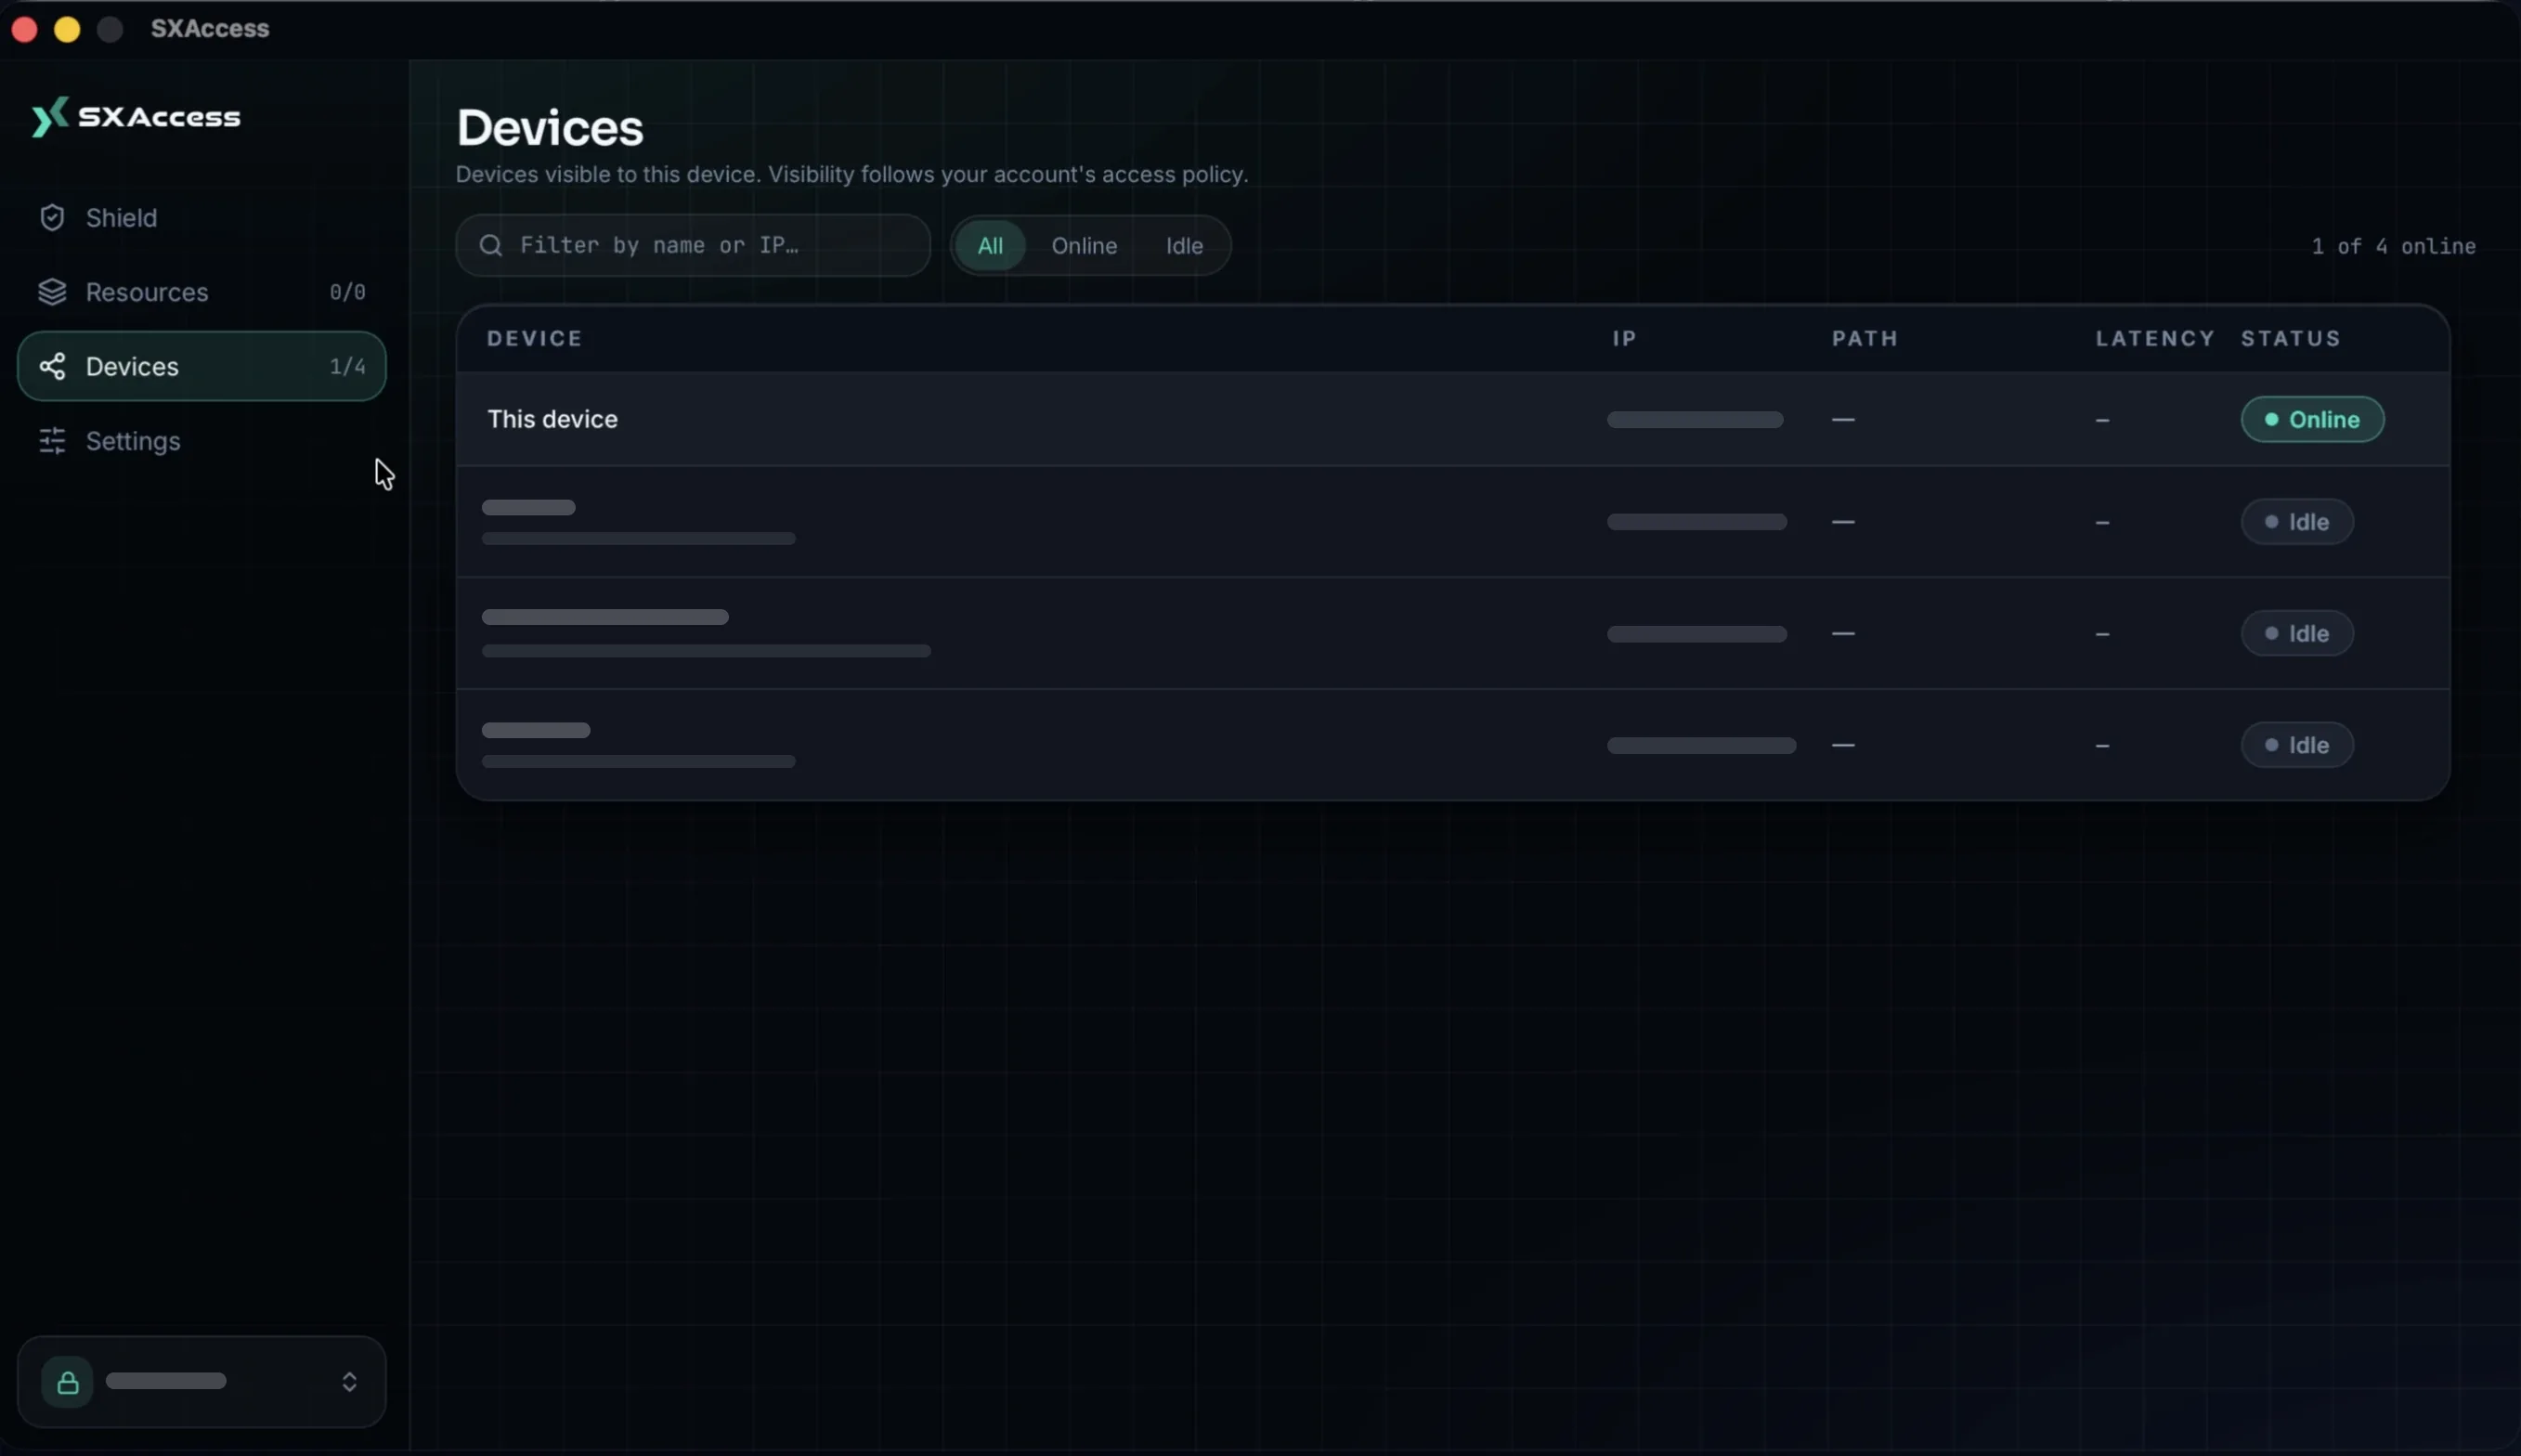Click the lock icon in account box
Screen dimensions: 2521x1456
coord(68,1382)
